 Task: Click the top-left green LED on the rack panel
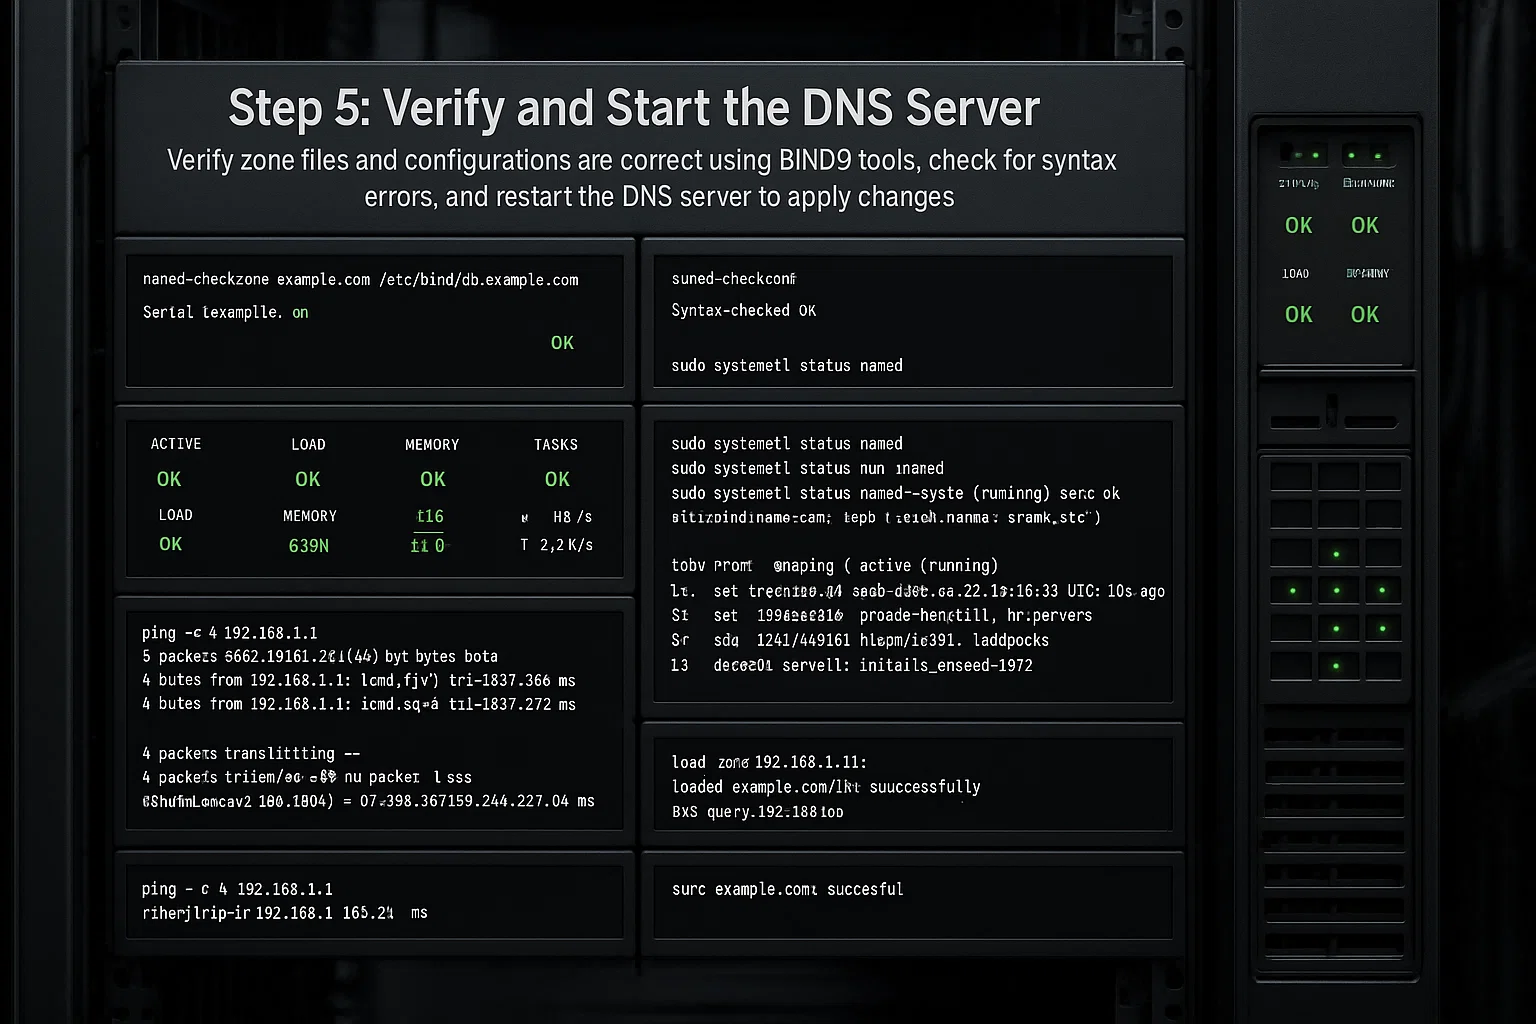pos(1299,154)
